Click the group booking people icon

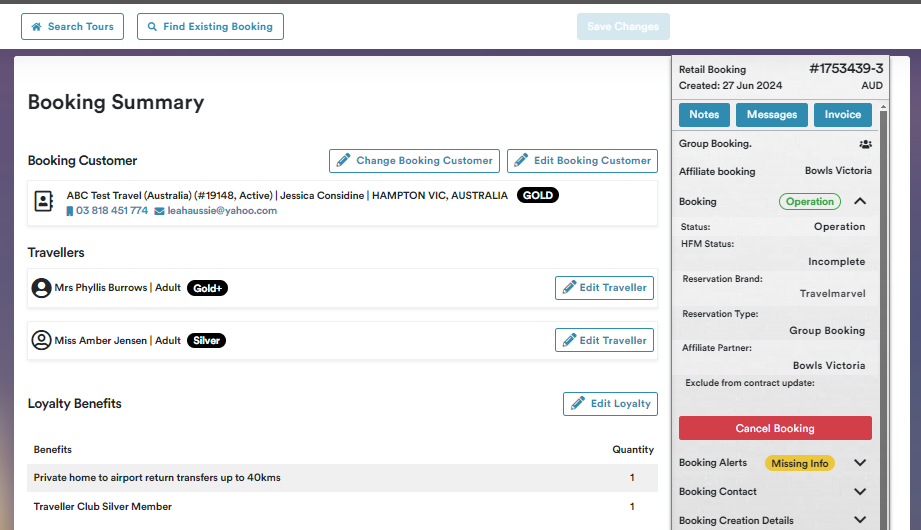[x=865, y=144]
